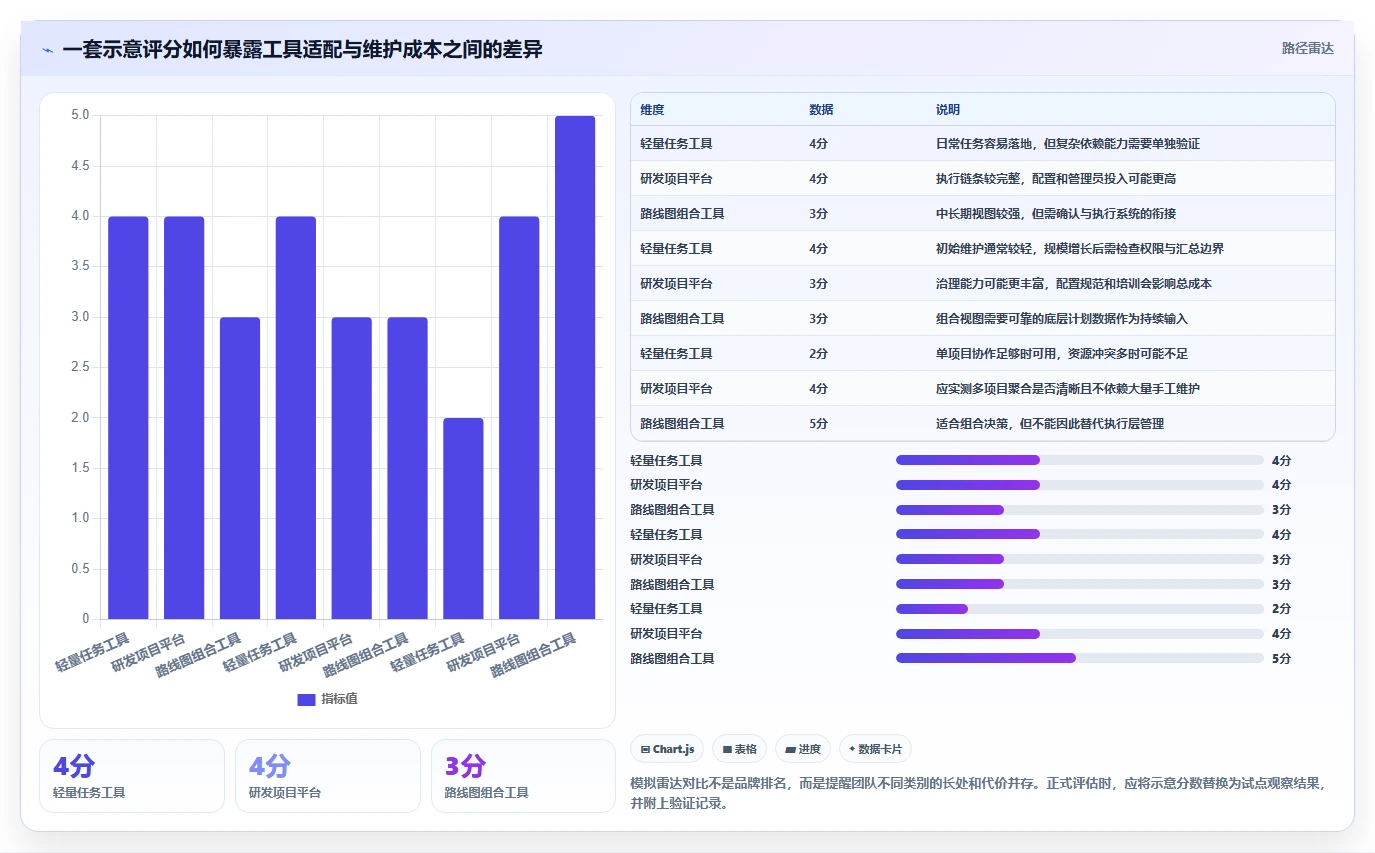
Task: Select the Chart.js chip
Action: (667, 749)
